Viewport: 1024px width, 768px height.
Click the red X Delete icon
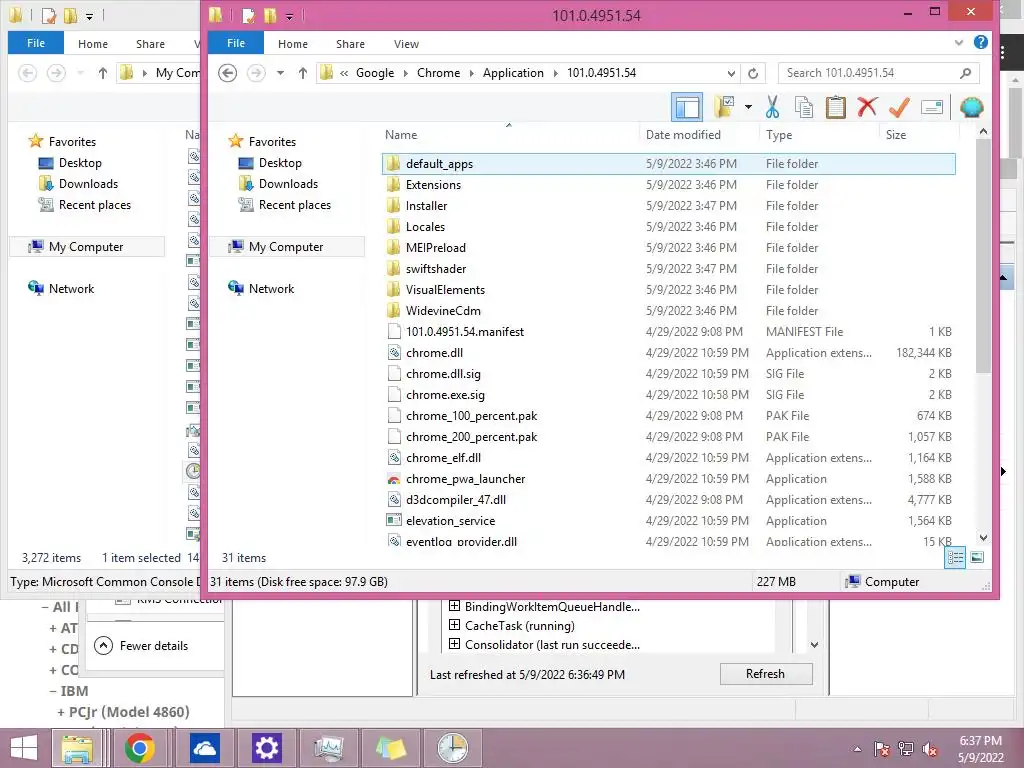pos(867,107)
